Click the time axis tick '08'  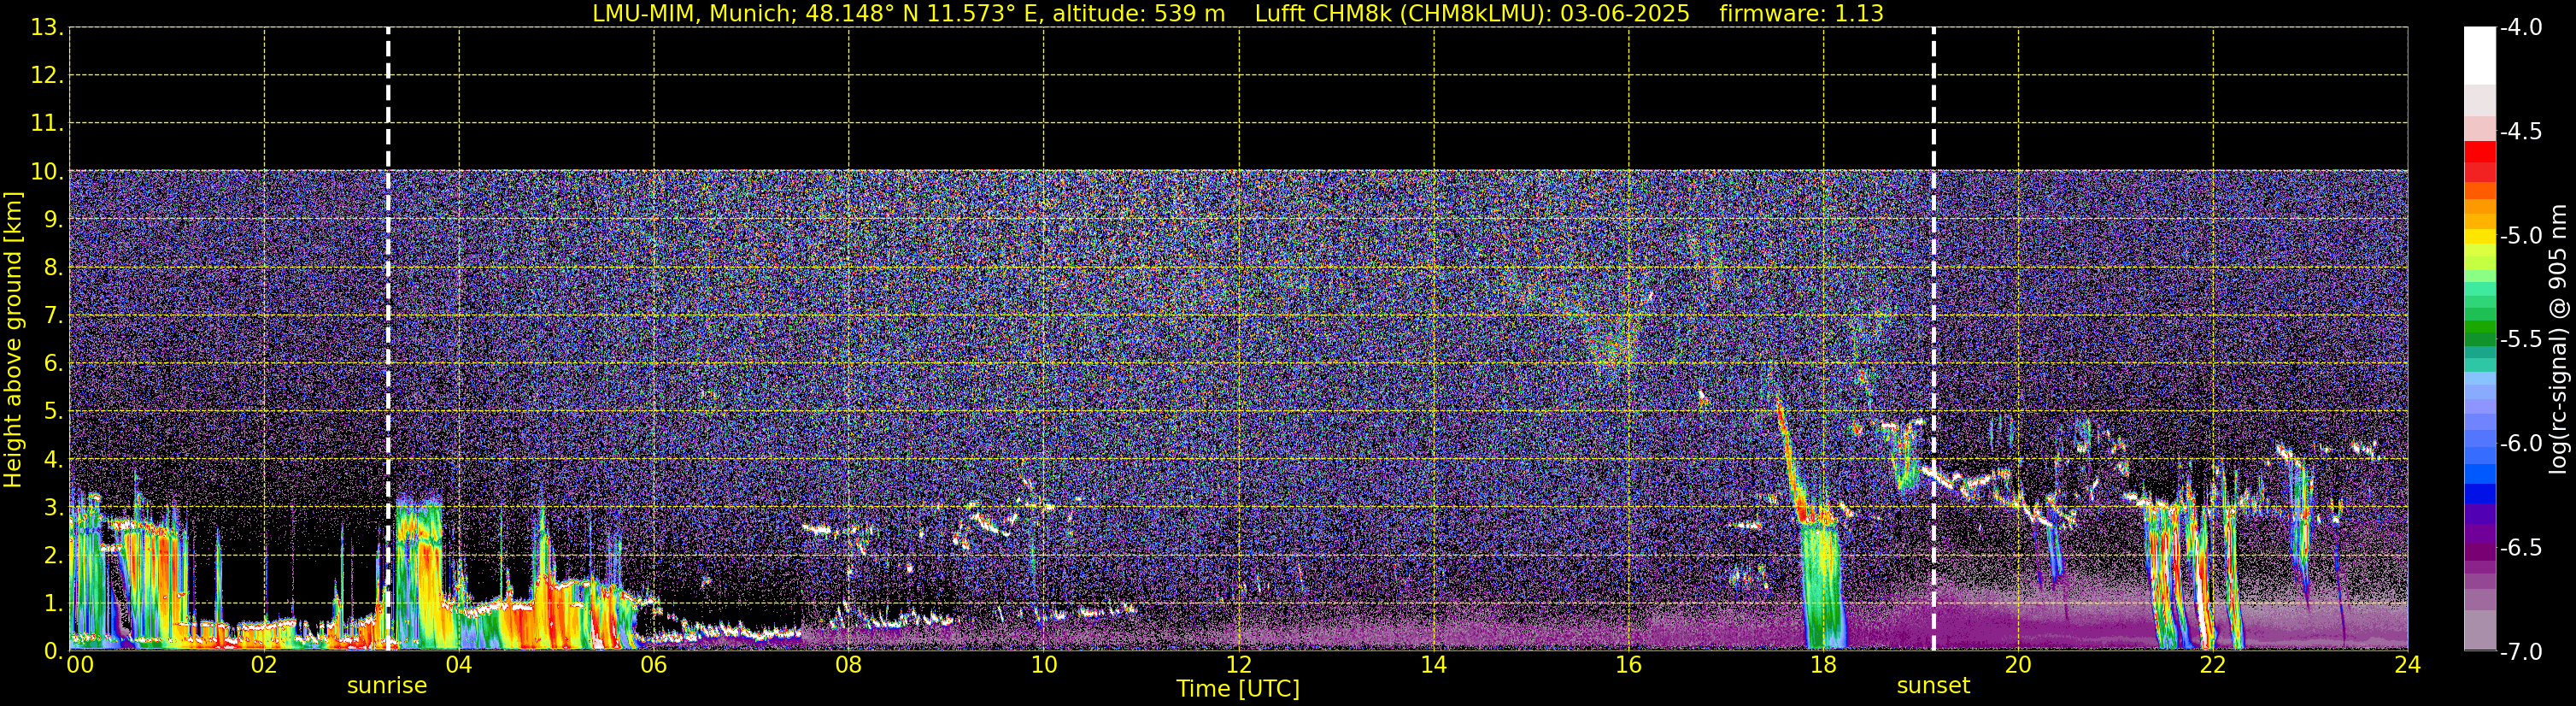(x=849, y=665)
